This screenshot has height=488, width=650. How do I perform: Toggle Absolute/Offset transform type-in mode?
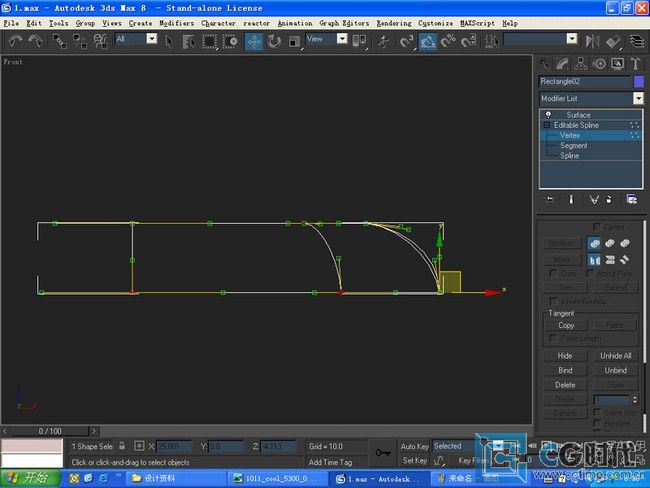tap(139, 446)
